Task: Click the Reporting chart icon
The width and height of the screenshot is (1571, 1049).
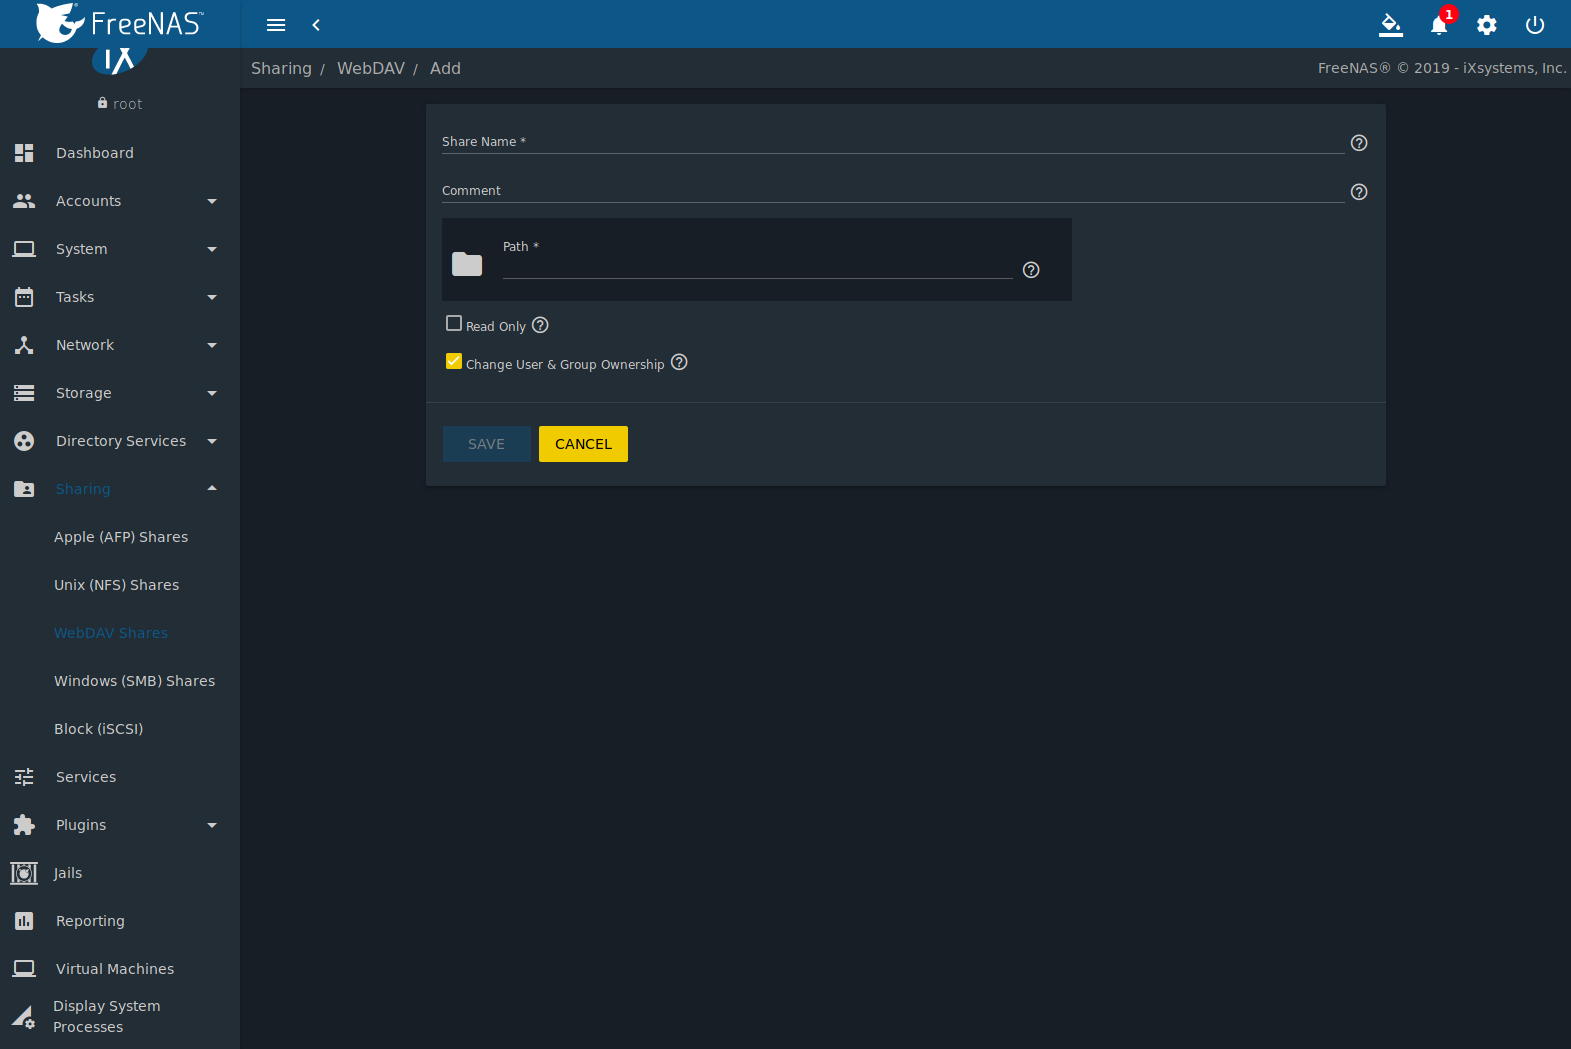Action: point(24,921)
